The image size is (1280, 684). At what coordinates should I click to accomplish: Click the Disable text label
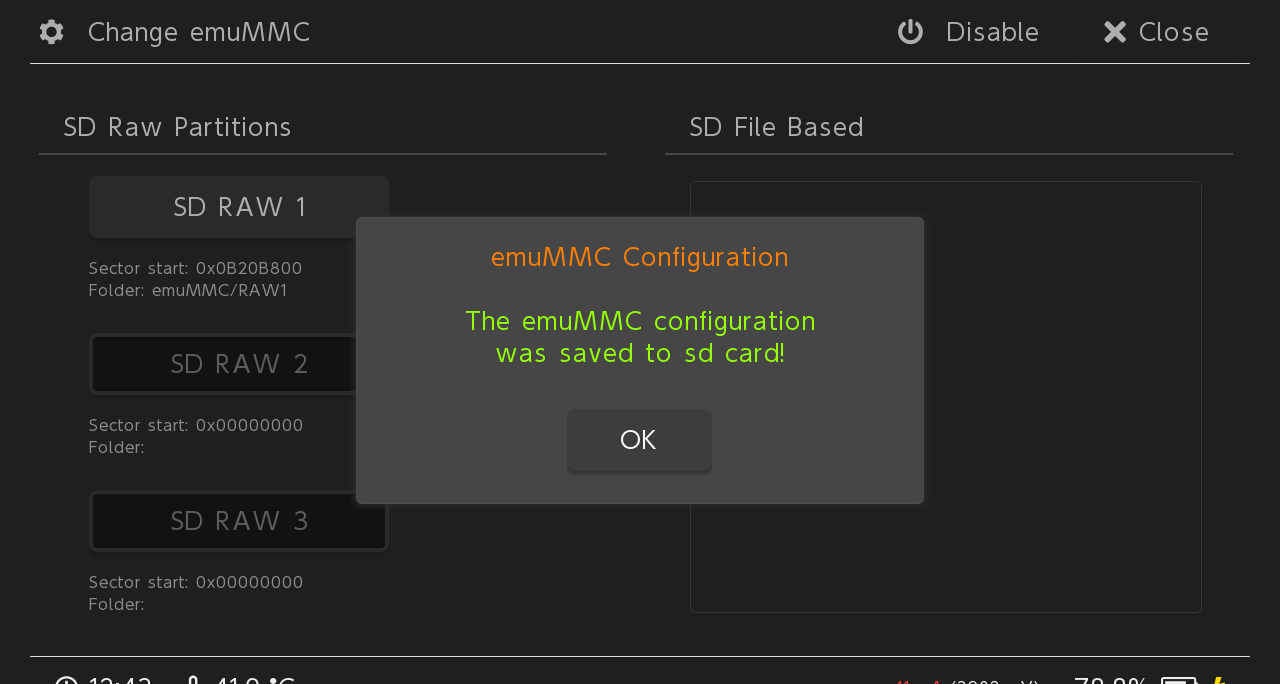[992, 32]
